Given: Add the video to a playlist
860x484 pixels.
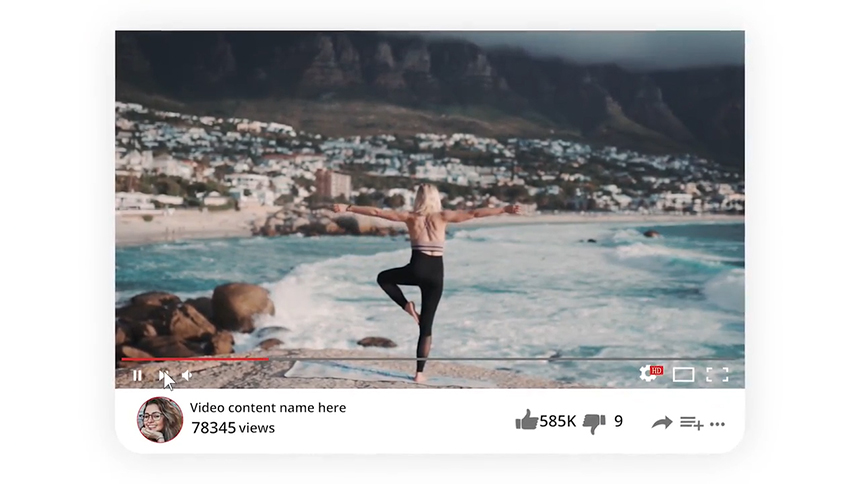Looking at the screenshot, I should pyautogui.click(x=692, y=423).
